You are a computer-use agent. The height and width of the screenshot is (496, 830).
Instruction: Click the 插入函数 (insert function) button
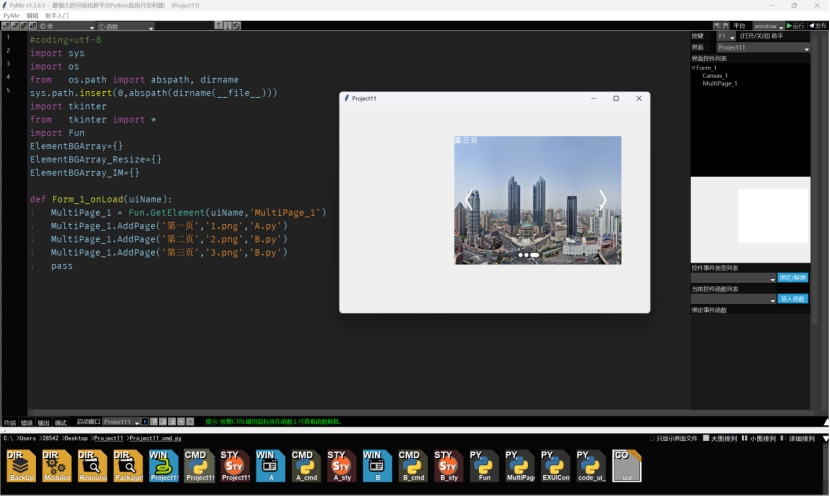793,299
